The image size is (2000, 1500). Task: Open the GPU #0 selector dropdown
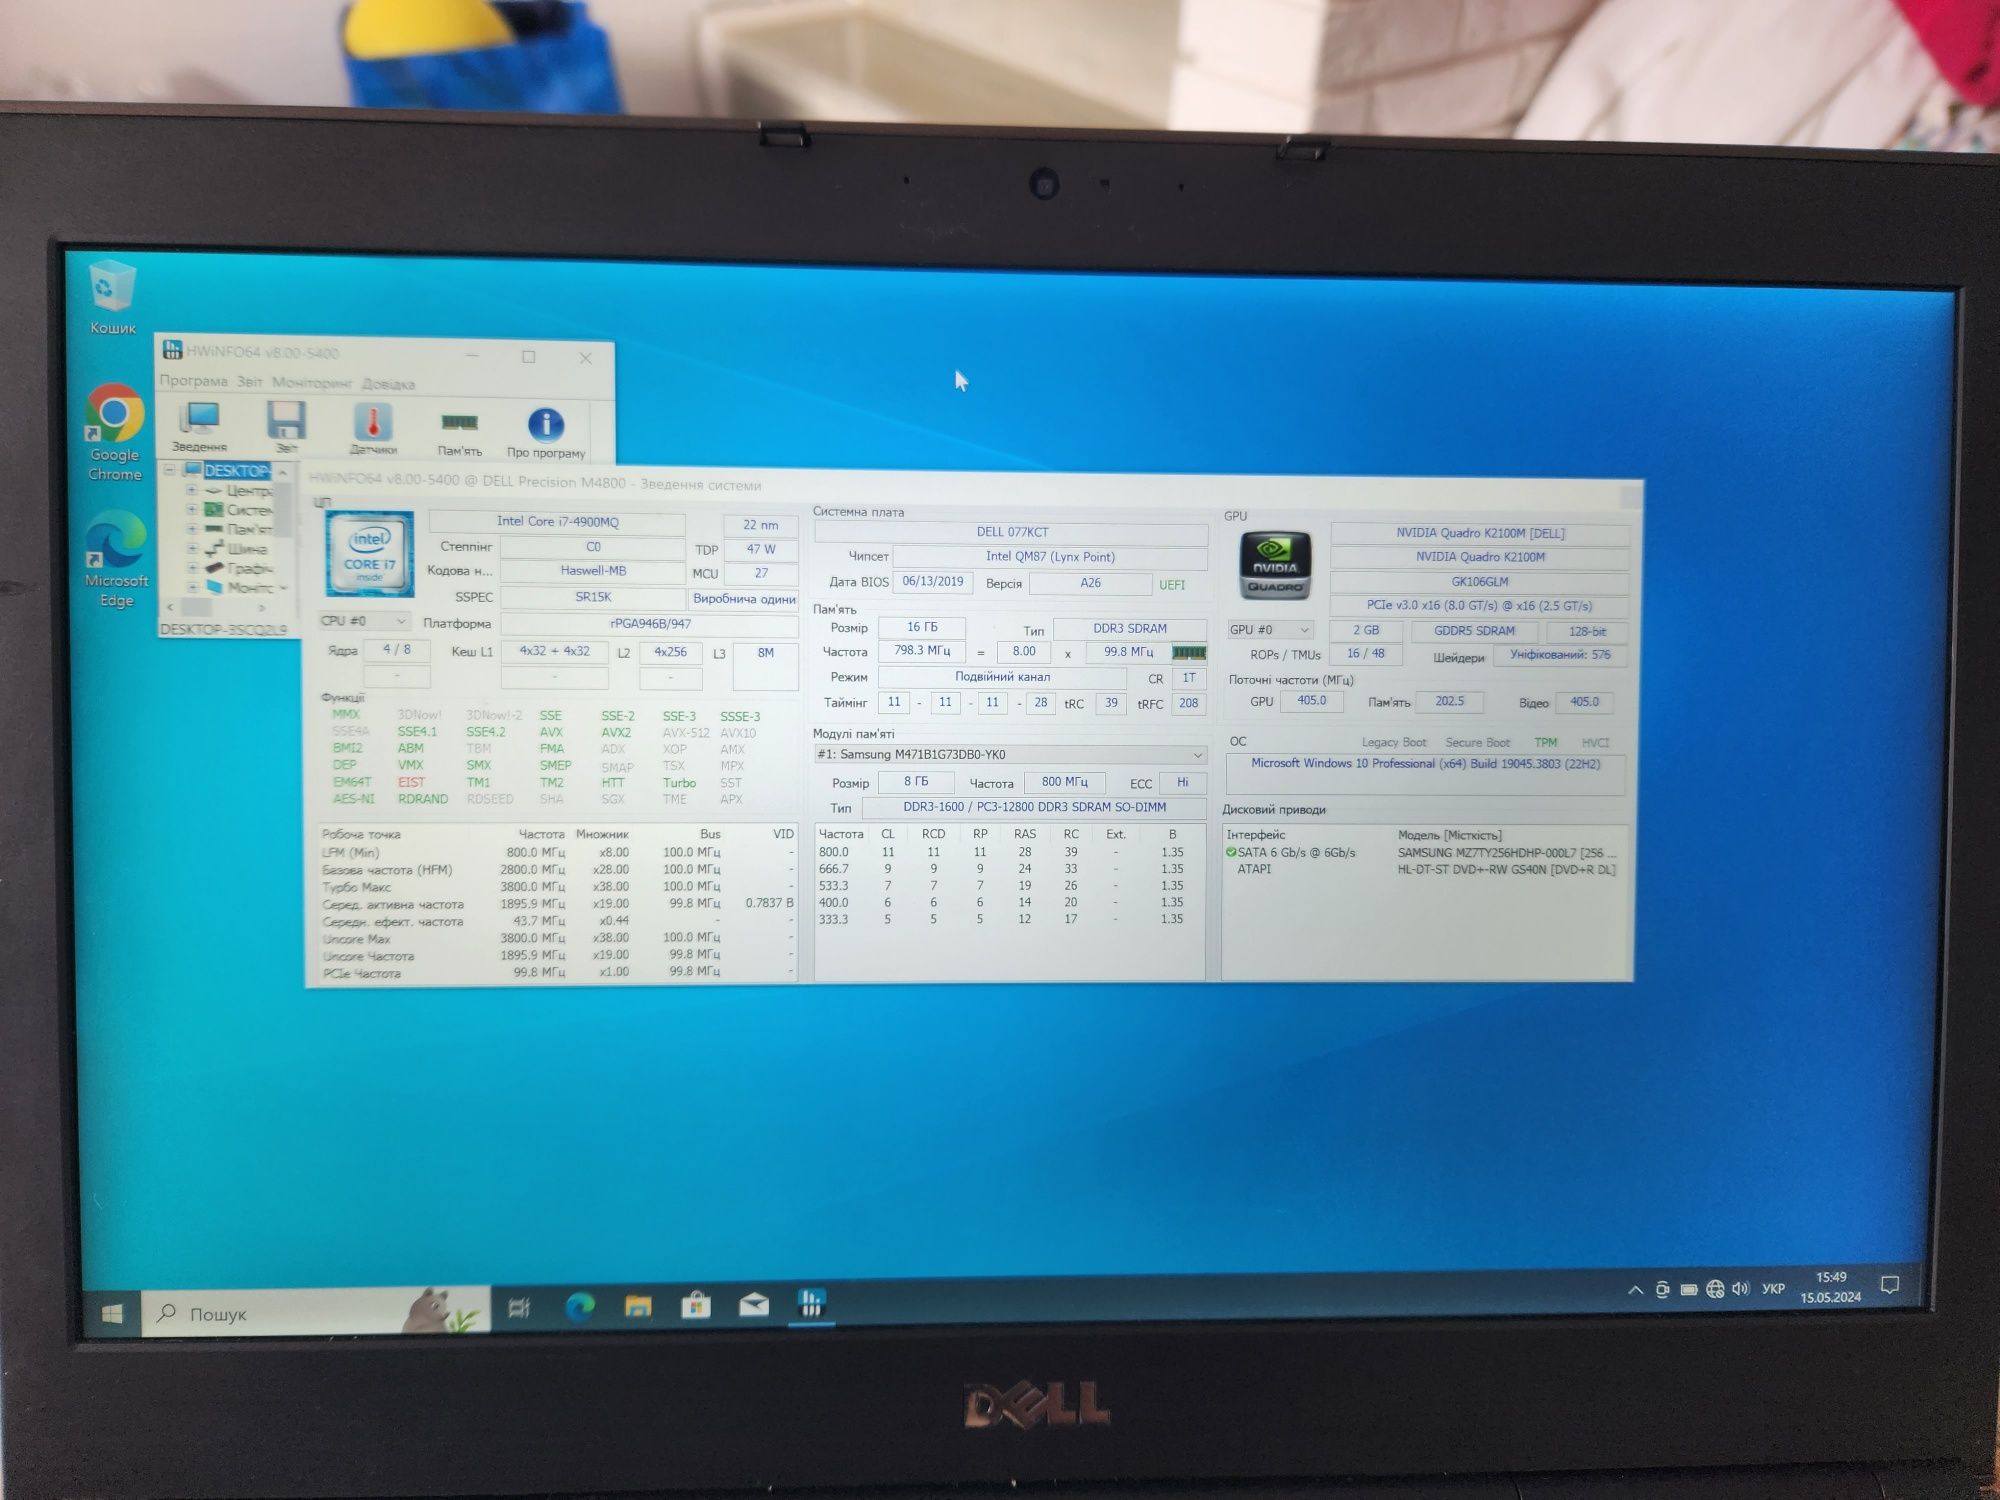(x=1270, y=630)
